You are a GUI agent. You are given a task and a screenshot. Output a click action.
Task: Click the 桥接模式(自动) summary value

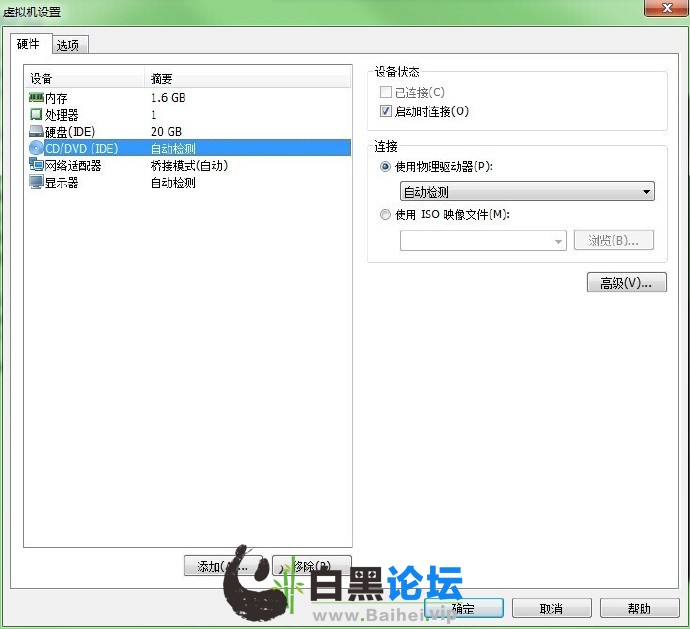[189, 166]
